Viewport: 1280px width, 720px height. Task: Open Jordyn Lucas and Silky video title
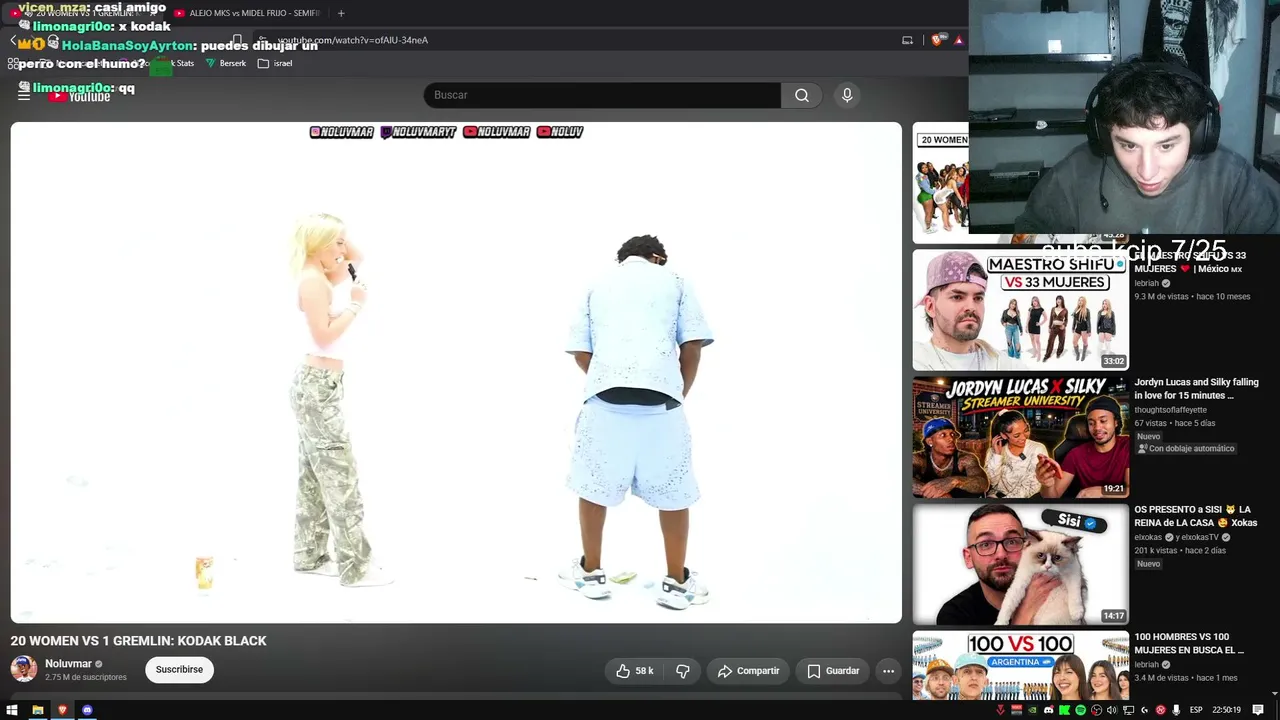click(1196, 389)
